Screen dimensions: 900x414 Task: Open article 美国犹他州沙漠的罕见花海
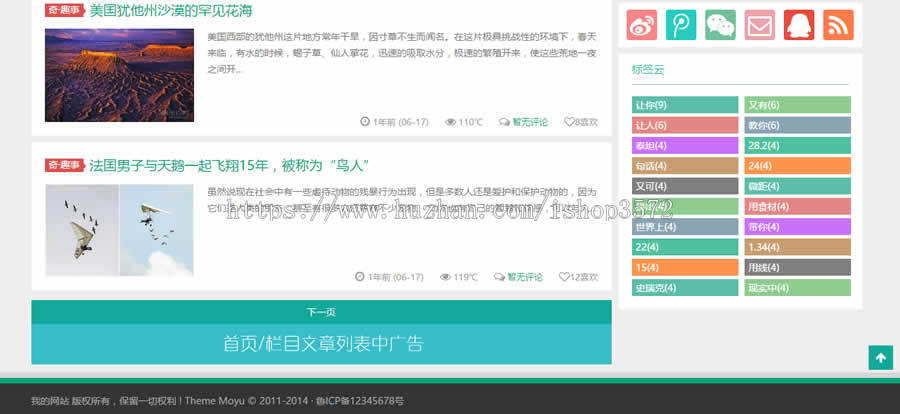170,10
